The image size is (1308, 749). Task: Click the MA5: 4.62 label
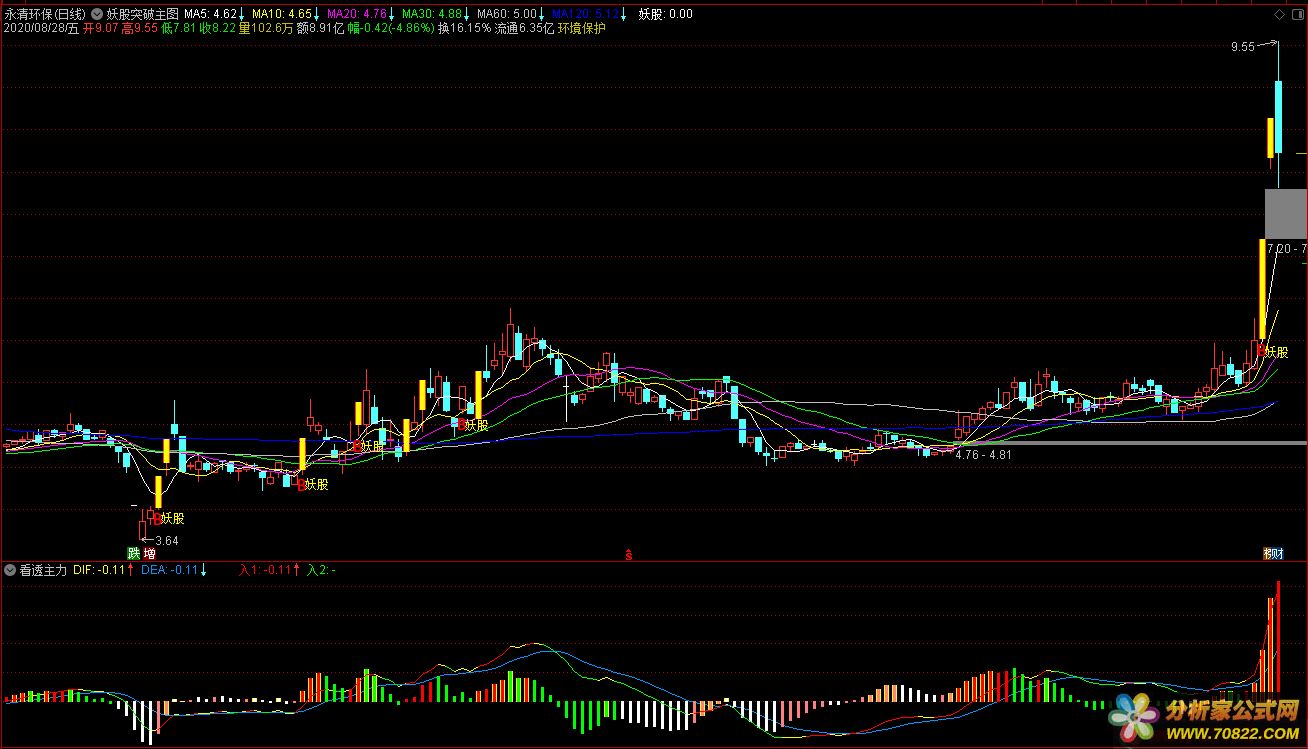(210, 14)
